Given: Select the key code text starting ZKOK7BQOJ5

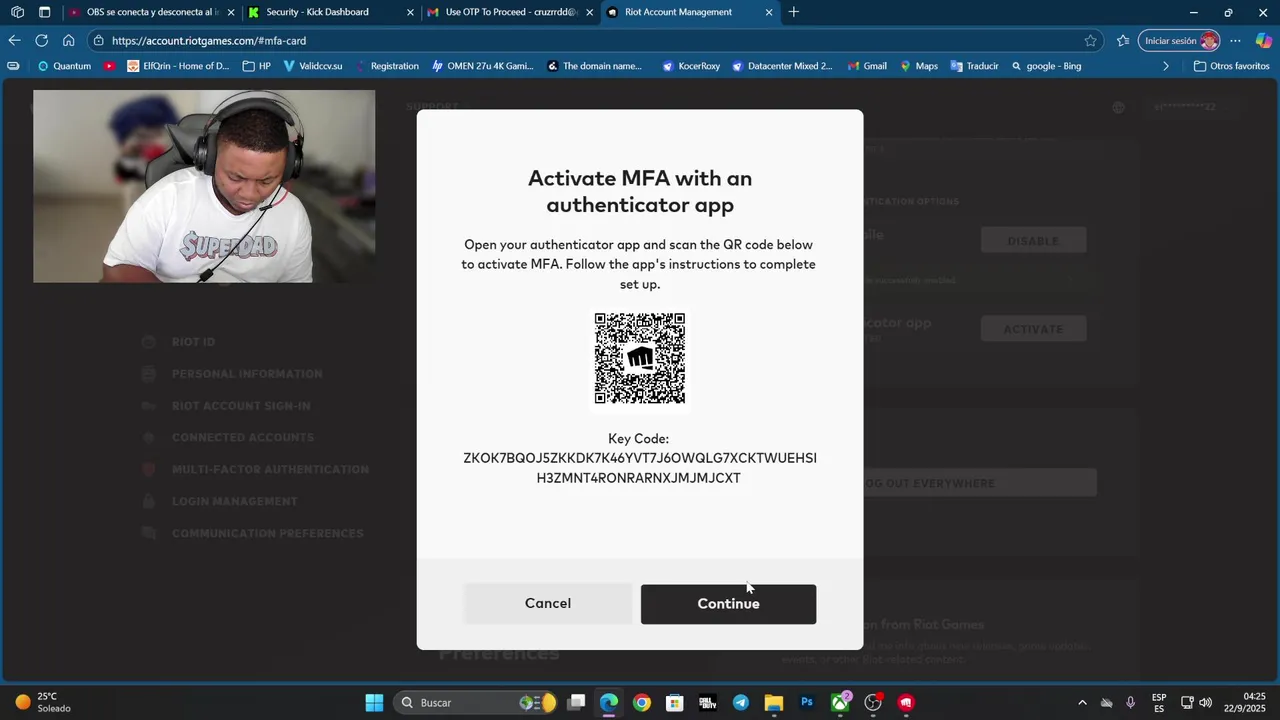Looking at the screenshot, I should point(640,468).
